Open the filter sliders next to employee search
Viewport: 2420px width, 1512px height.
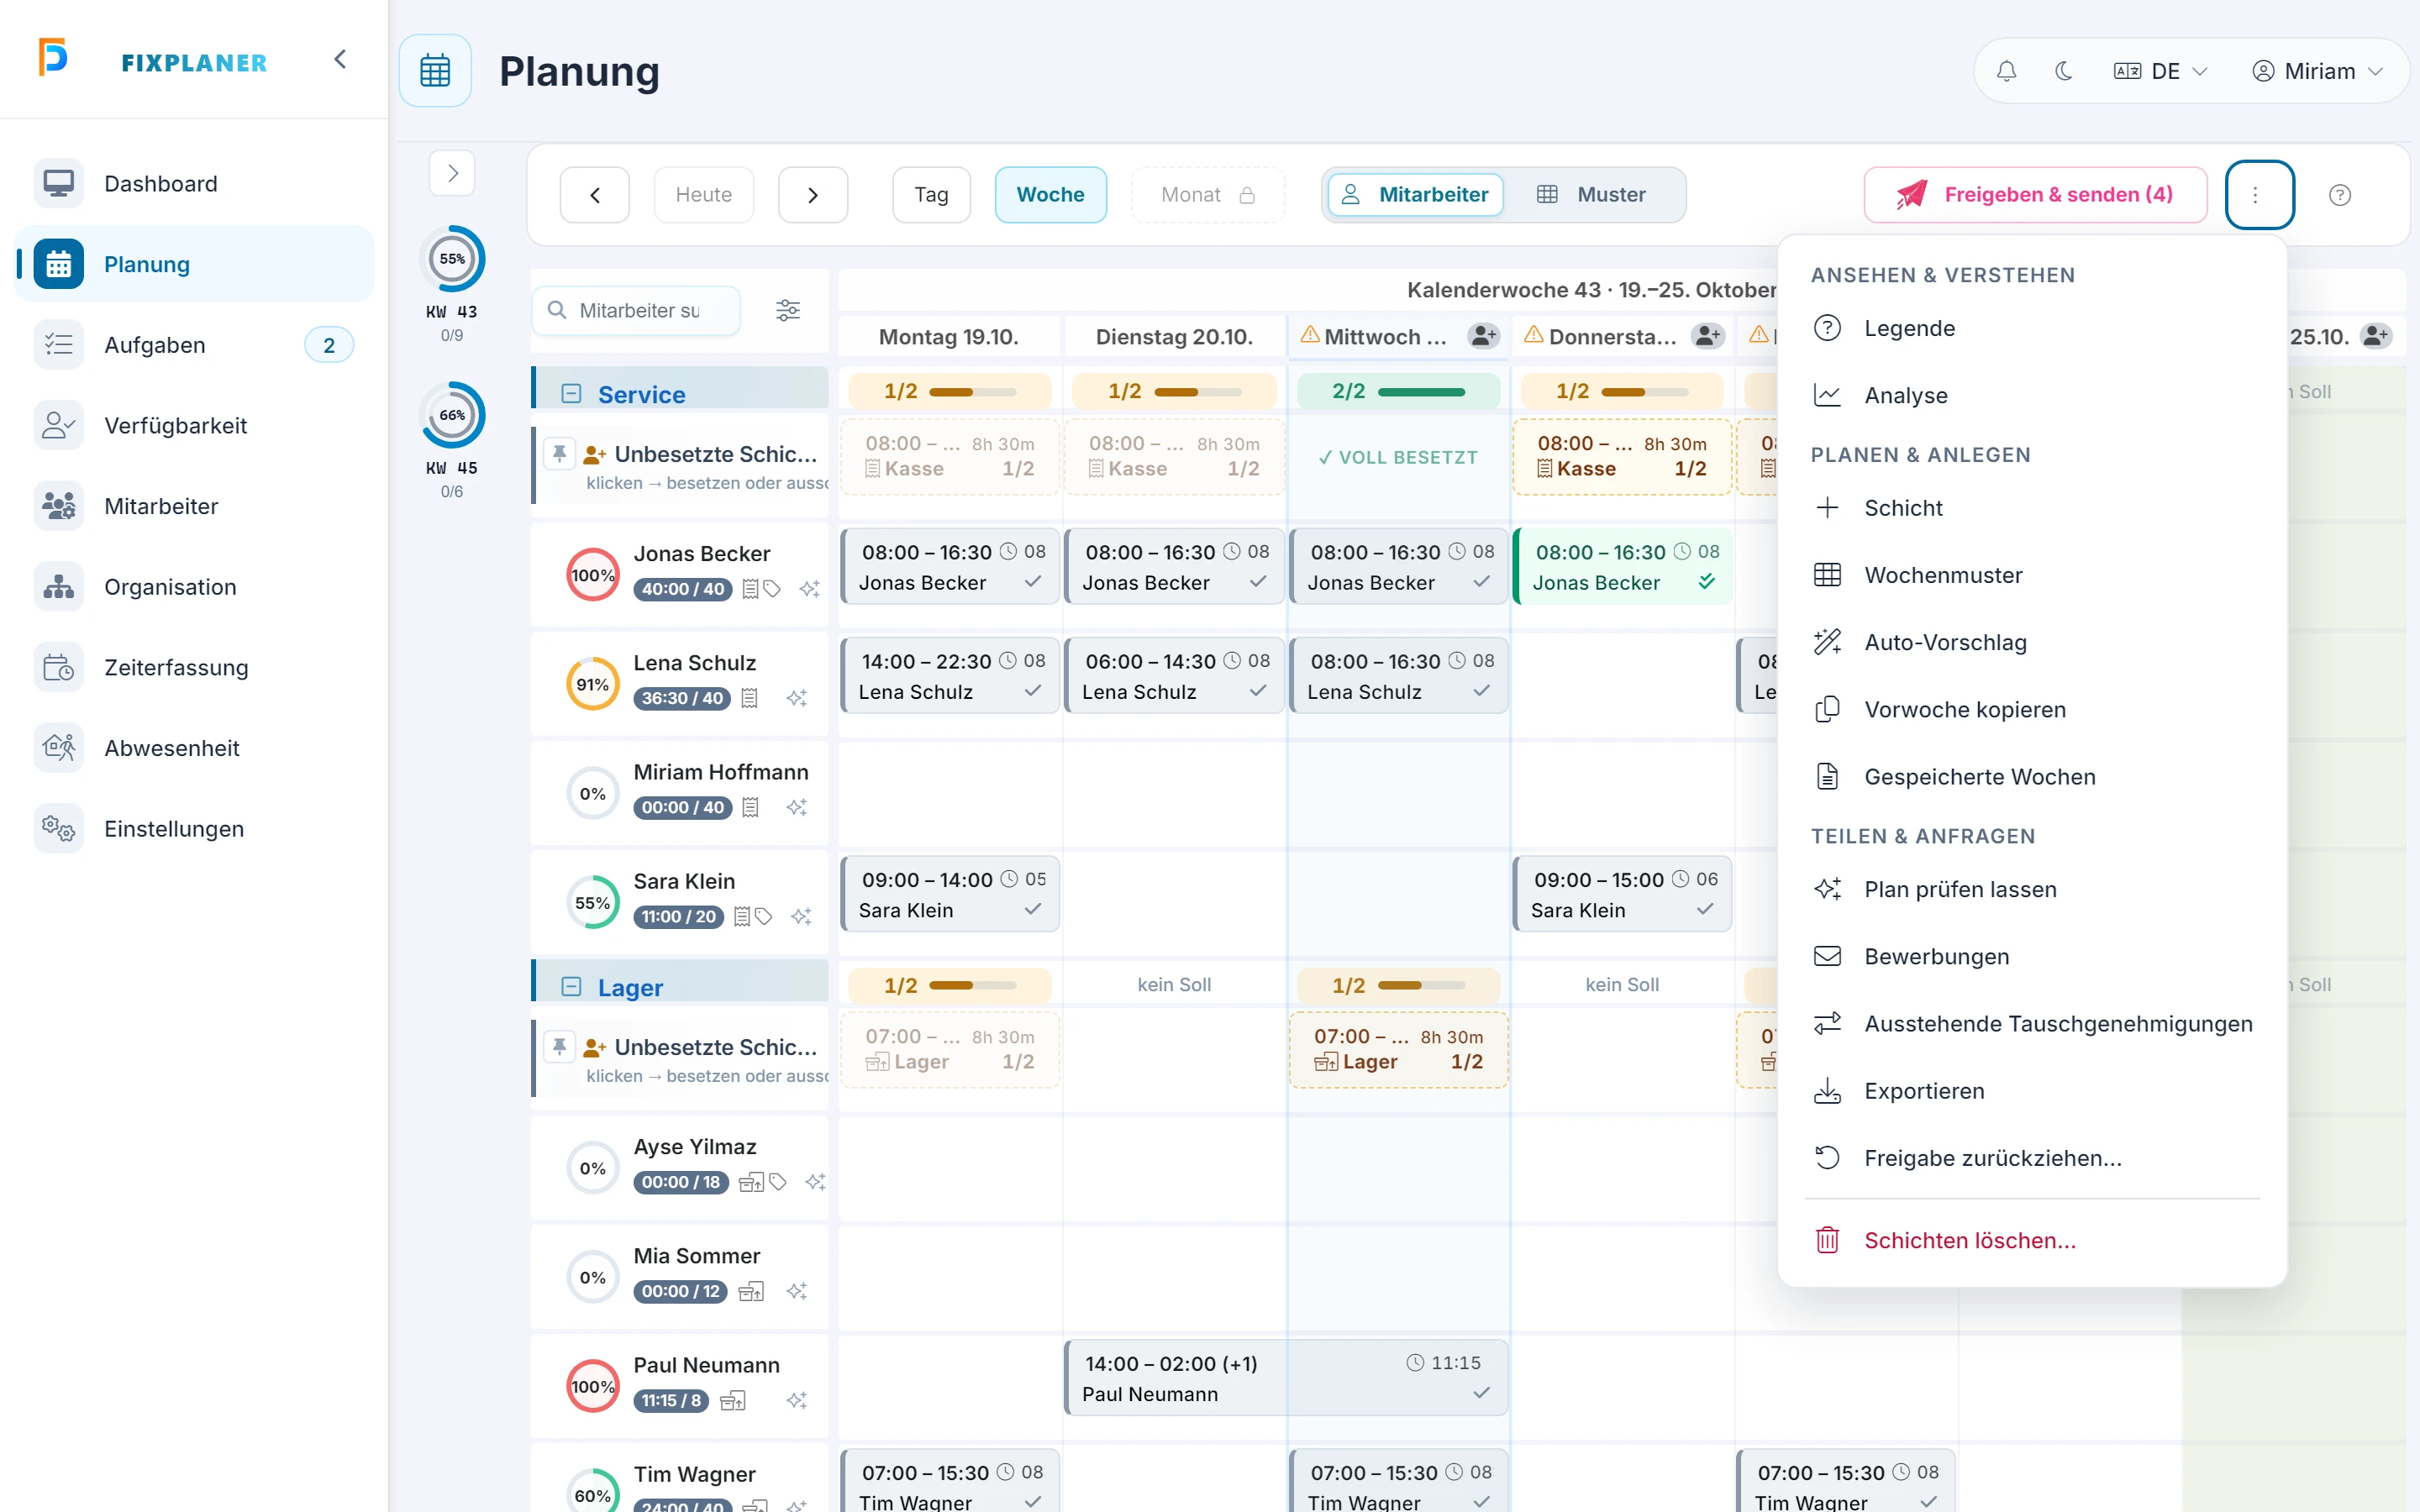[x=788, y=310]
